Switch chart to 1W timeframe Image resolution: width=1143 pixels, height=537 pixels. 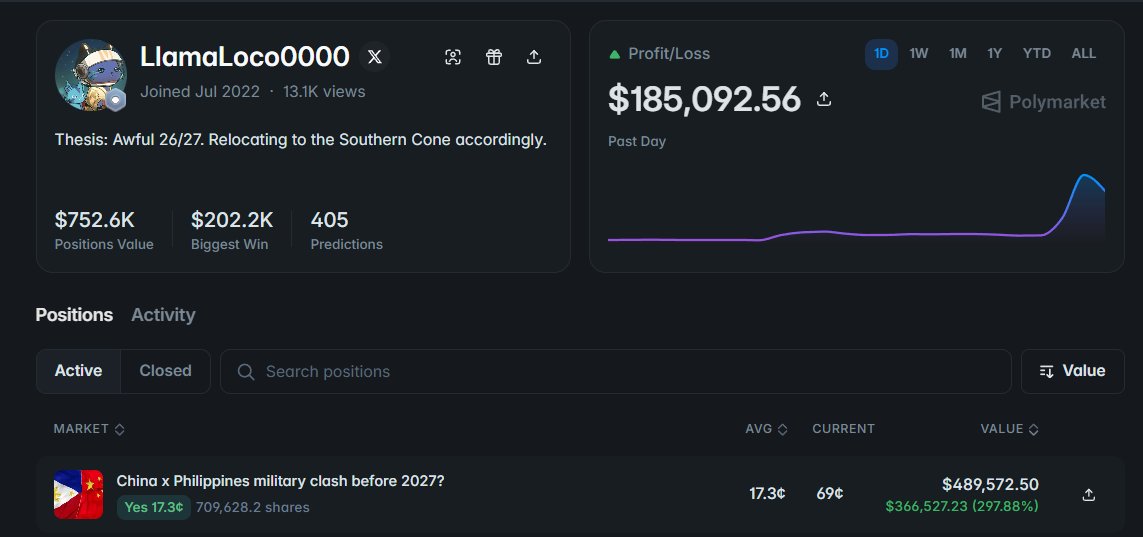point(918,54)
